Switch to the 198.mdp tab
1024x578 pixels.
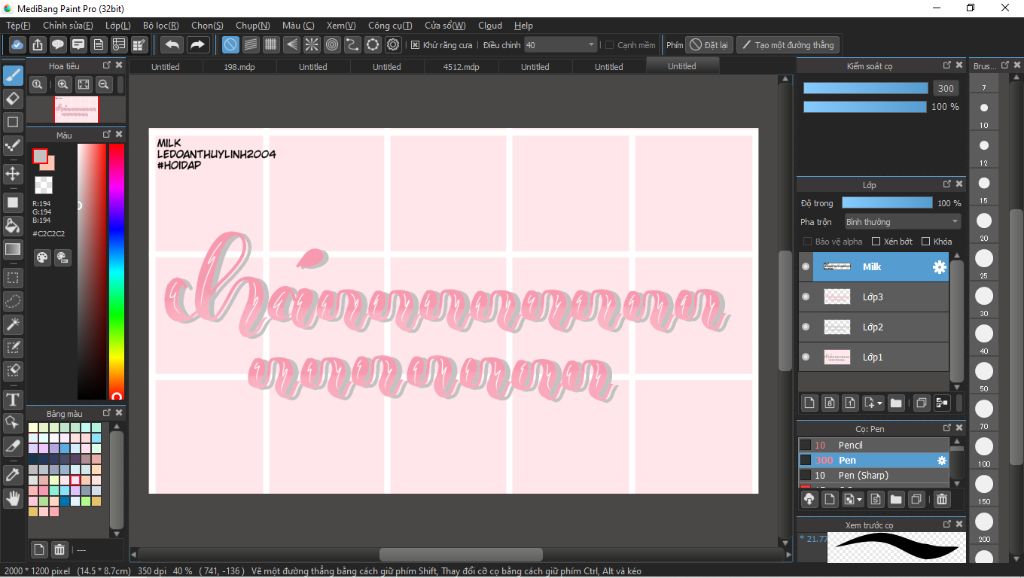click(x=239, y=67)
